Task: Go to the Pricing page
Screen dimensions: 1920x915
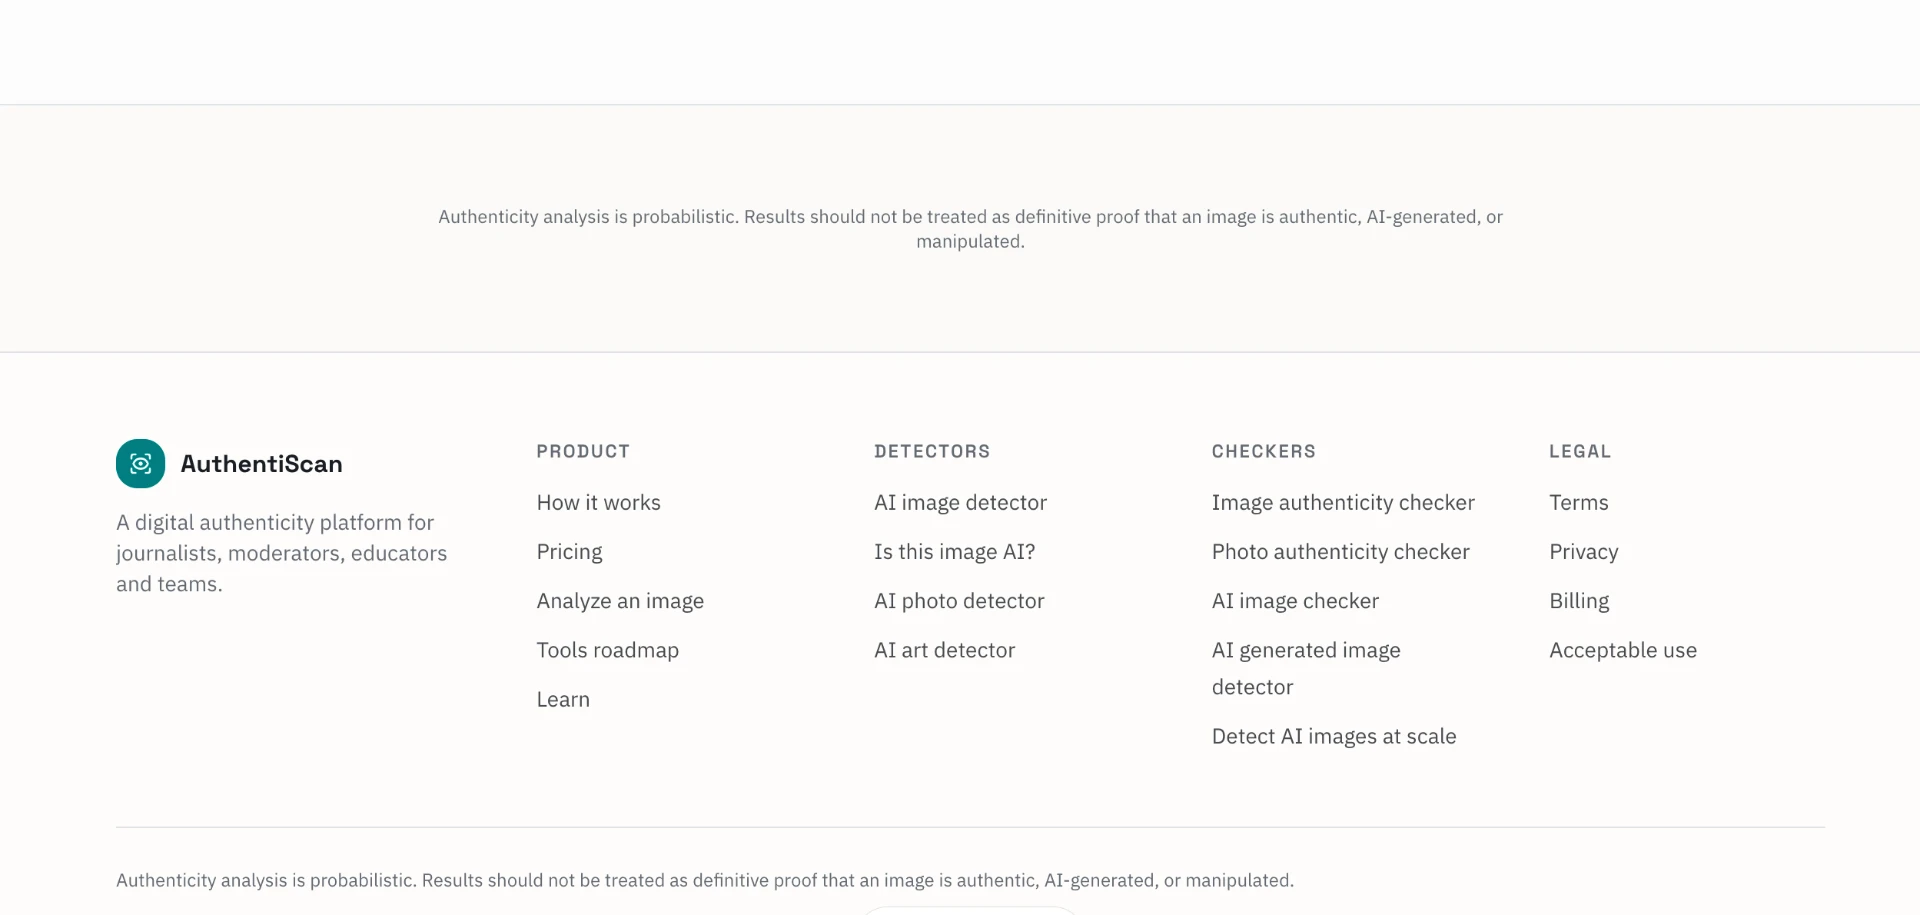Action: pyautogui.click(x=569, y=552)
